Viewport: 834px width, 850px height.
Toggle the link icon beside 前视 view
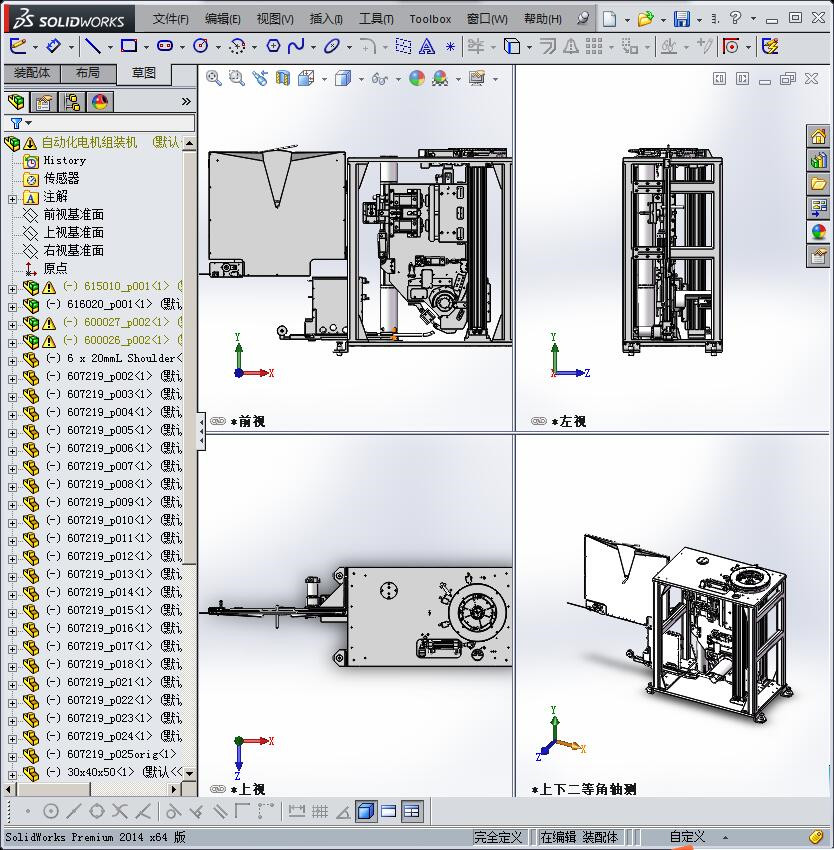(x=218, y=422)
